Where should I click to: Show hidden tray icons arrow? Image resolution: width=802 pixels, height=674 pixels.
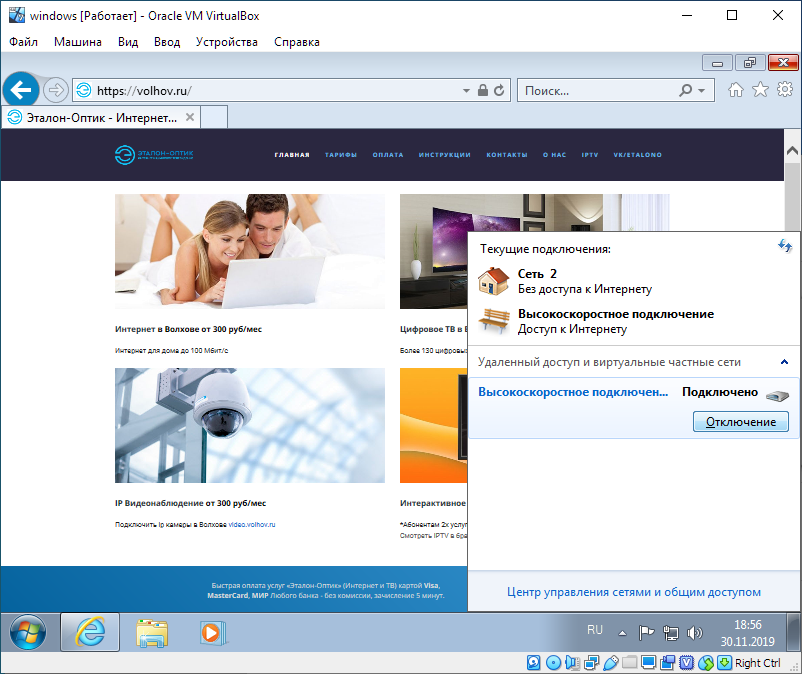tap(623, 632)
